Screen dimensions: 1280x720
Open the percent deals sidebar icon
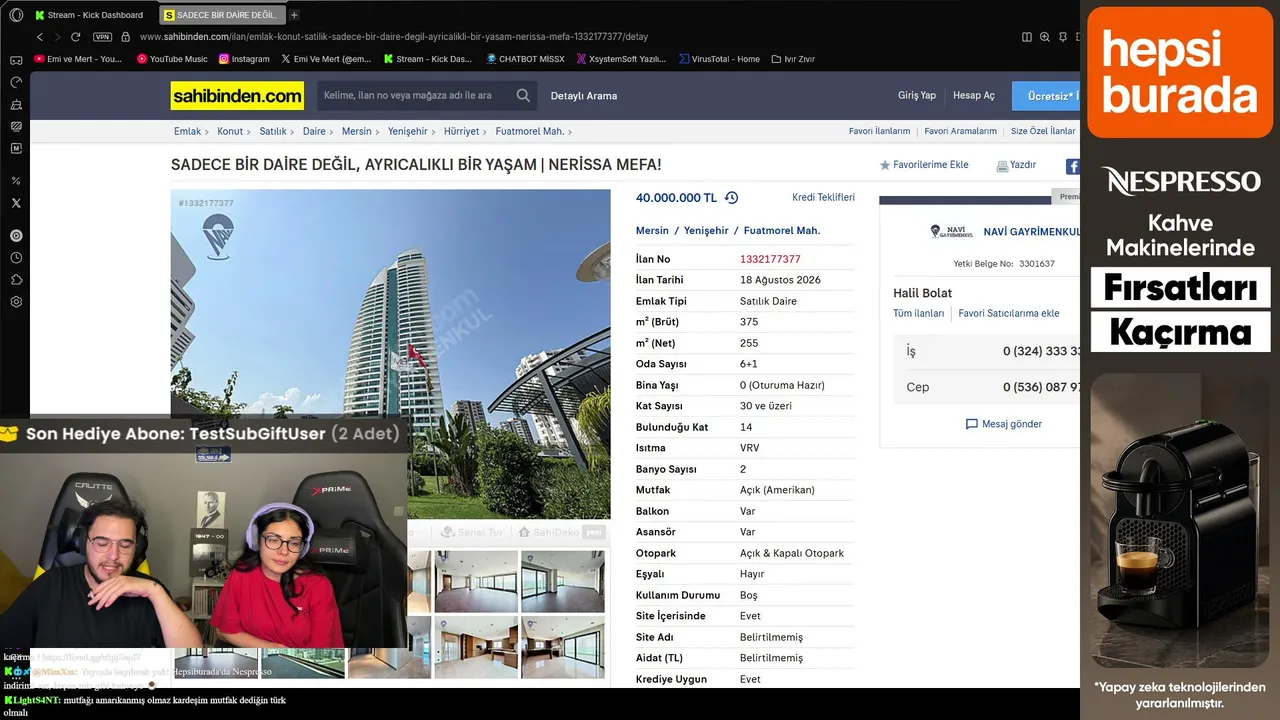(x=16, y=181)
